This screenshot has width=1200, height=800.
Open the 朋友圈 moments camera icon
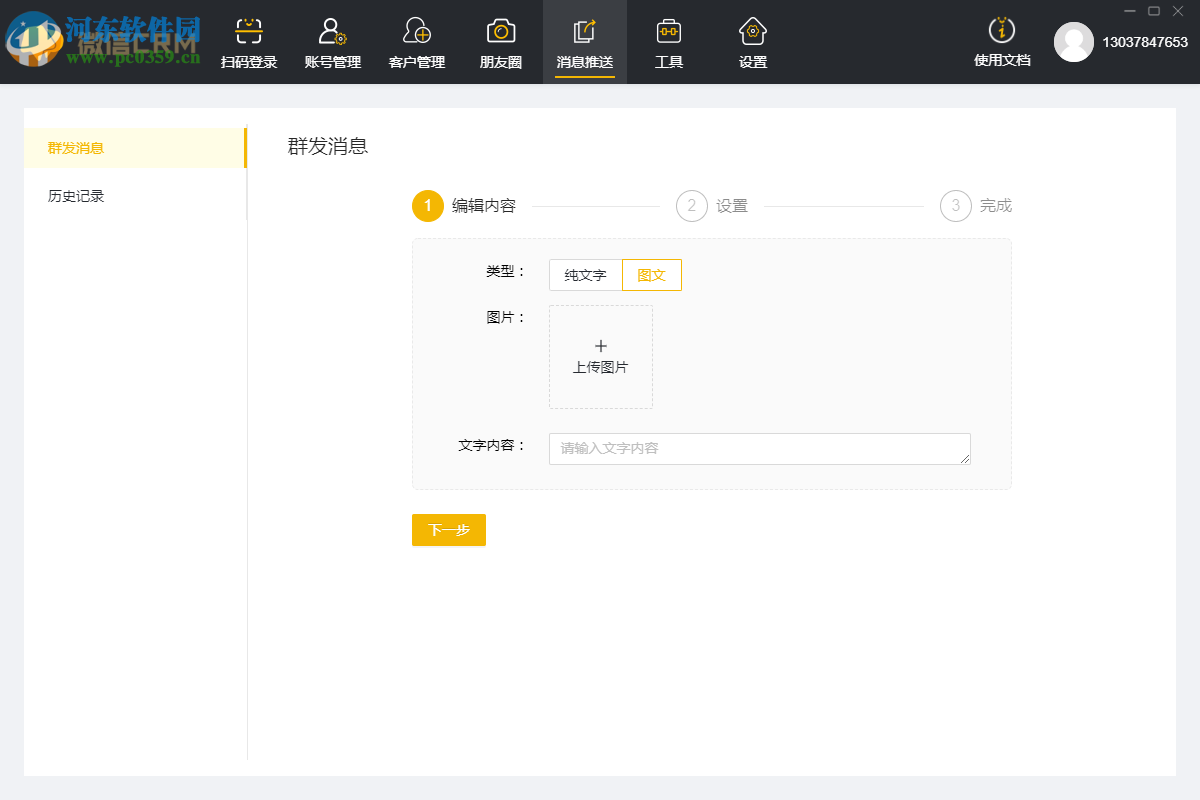(499, 42)
